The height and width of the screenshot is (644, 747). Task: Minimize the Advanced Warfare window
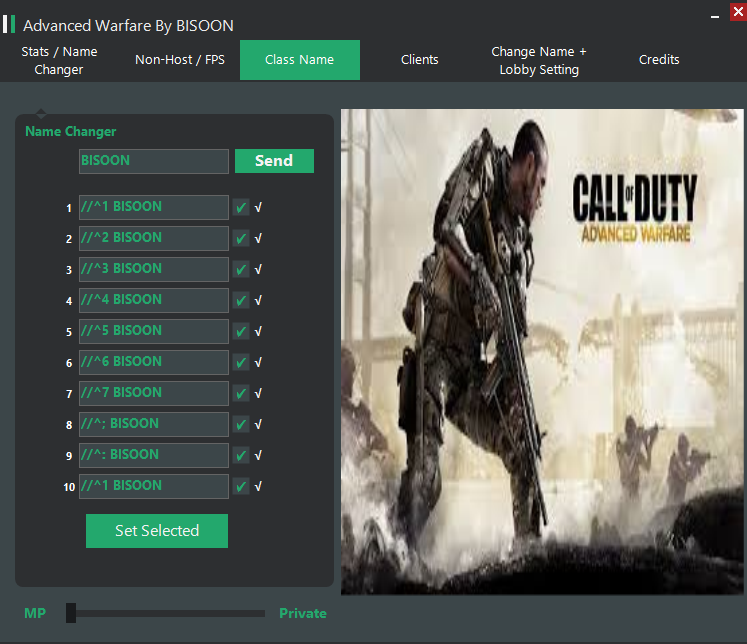(x=715, y=17)
